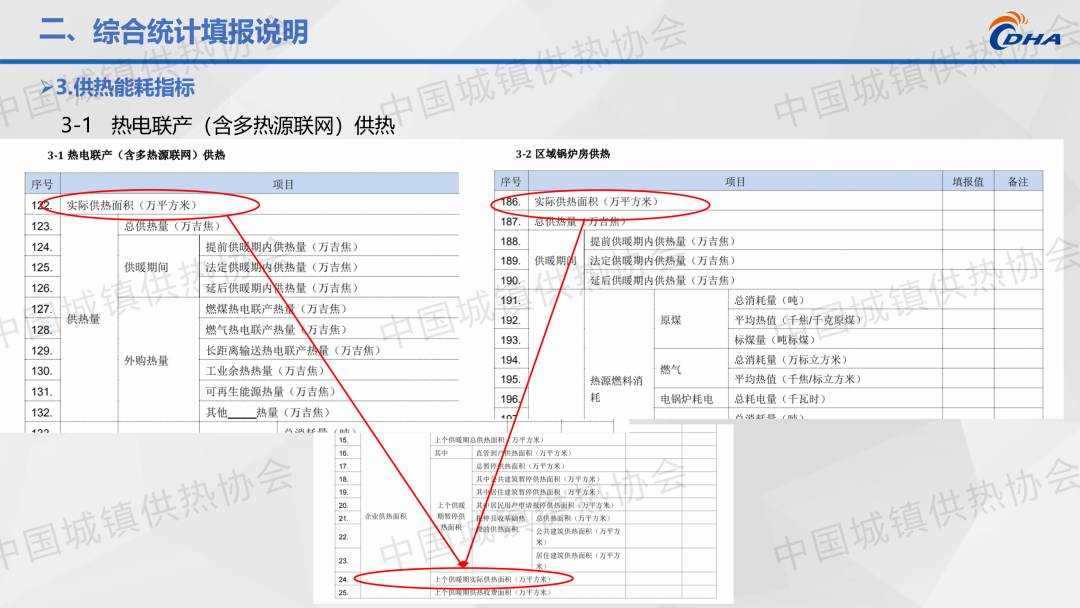
Task: Click the 填报值 cell for row 186
Action: [967, 202]
